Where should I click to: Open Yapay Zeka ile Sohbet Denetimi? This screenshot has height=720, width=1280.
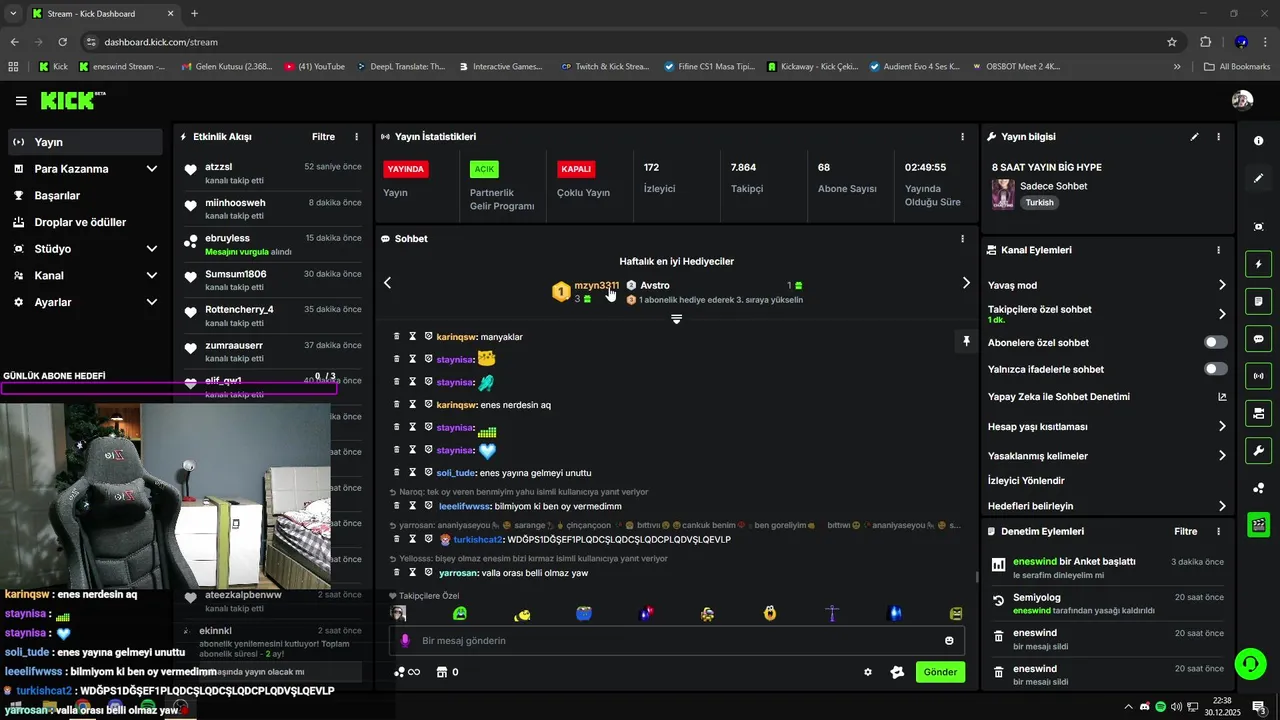pyautogui.click(x=1107, y=397)
